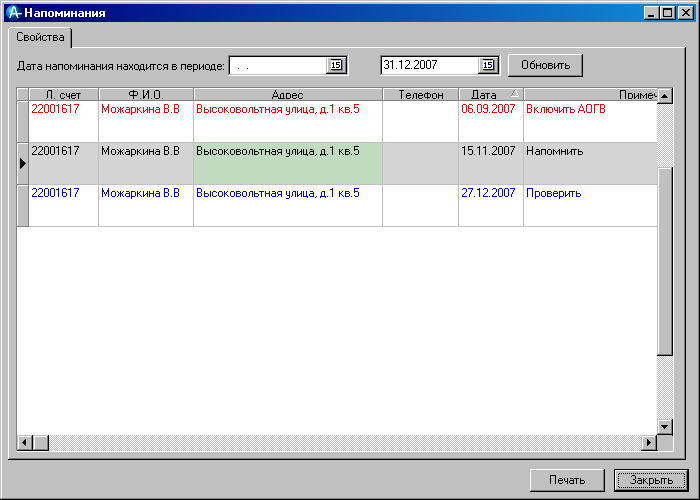Viewport: 700px width, 500px height.
Task: Click the Закрыть button
Action: click(651, 480)
